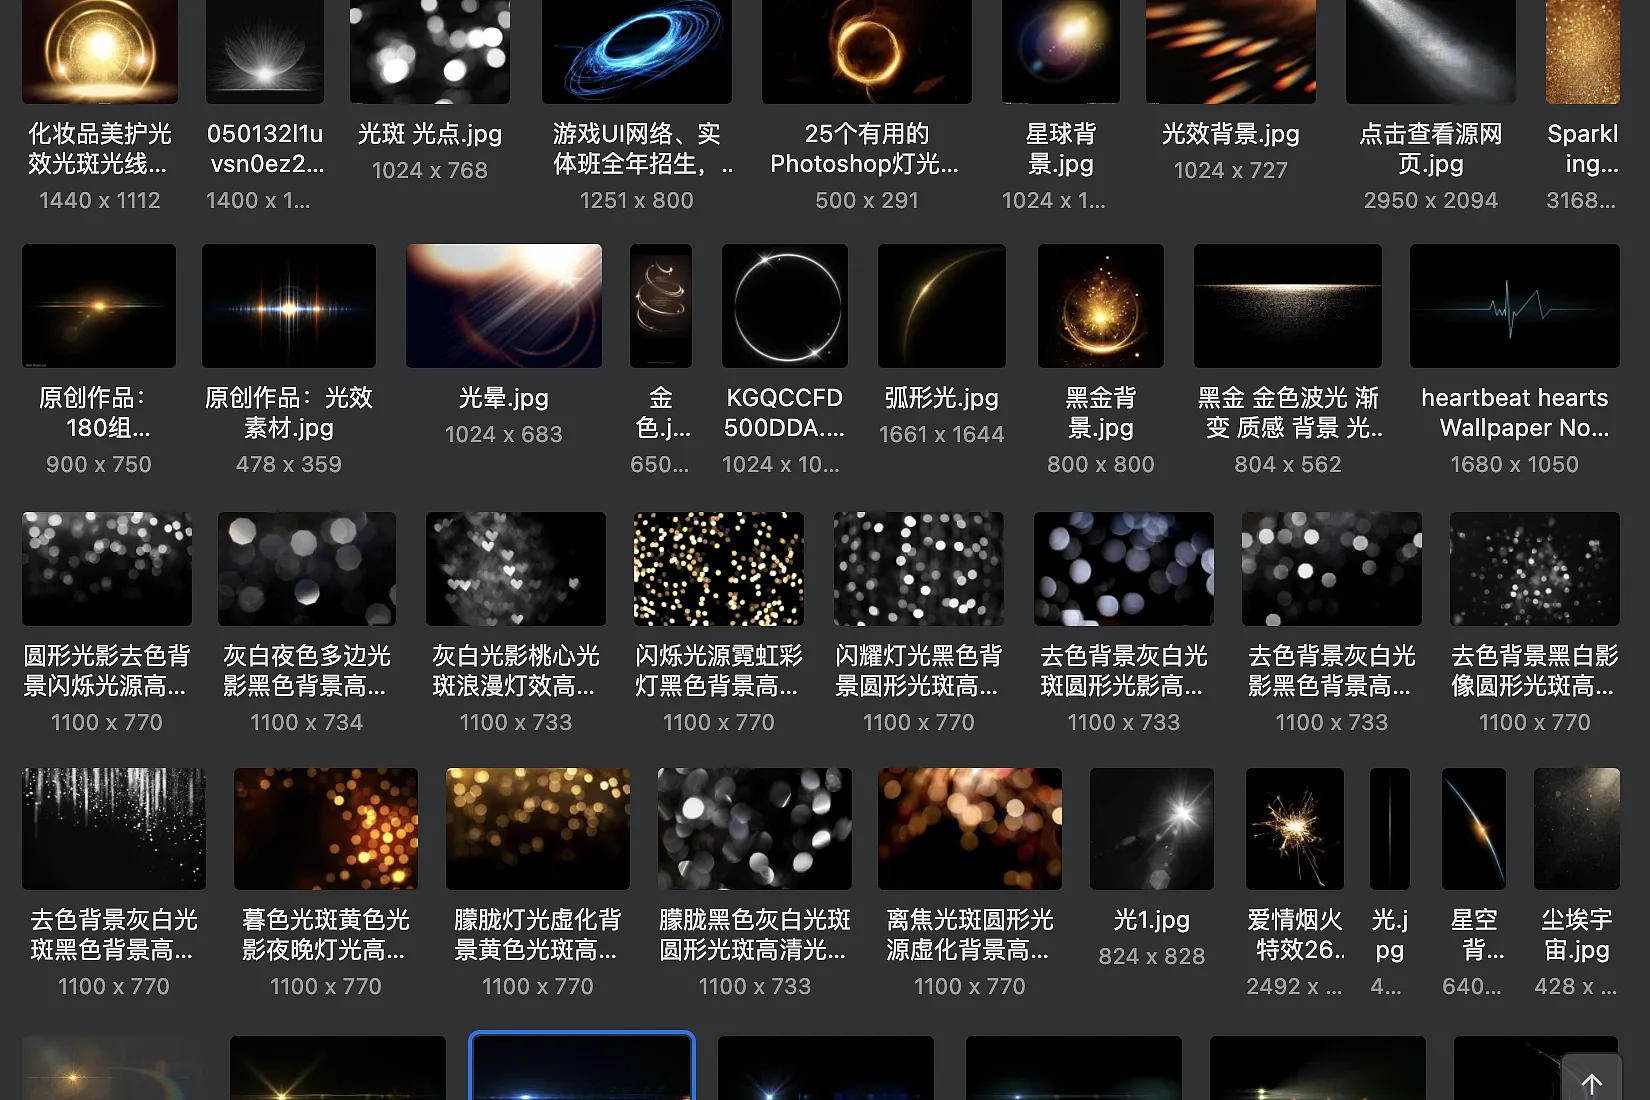Open the 暮色光斑黄色光影 thumbnail

coord(326,829)
